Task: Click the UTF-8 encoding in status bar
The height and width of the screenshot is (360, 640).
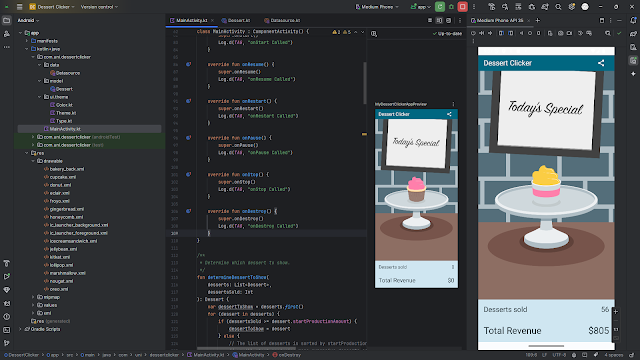Action: pyautogui.click(x=559, y=355)
